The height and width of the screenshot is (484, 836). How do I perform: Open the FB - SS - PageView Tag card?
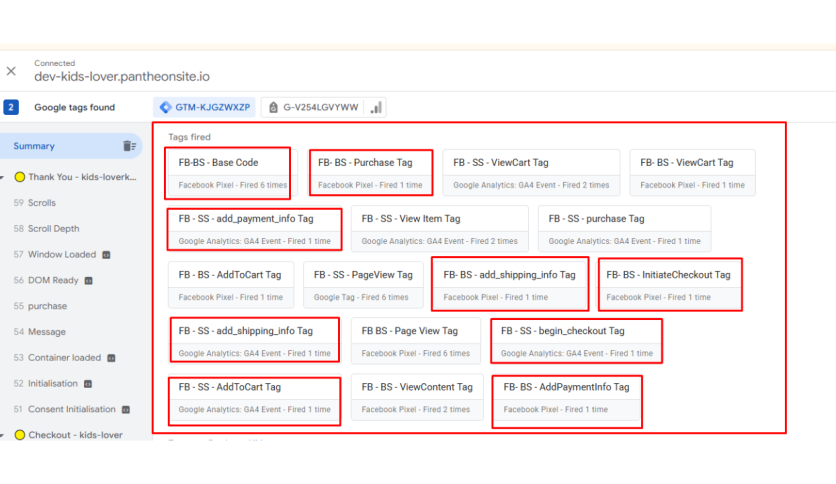pos(363,285)
